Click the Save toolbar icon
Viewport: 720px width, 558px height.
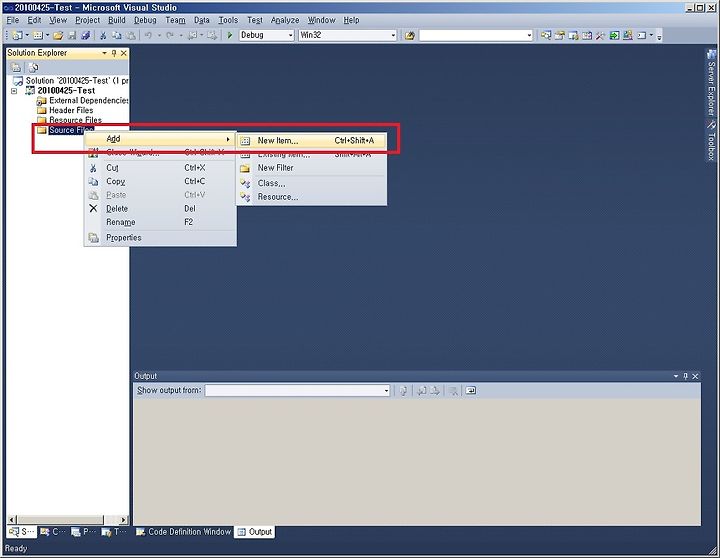[72, 35]
